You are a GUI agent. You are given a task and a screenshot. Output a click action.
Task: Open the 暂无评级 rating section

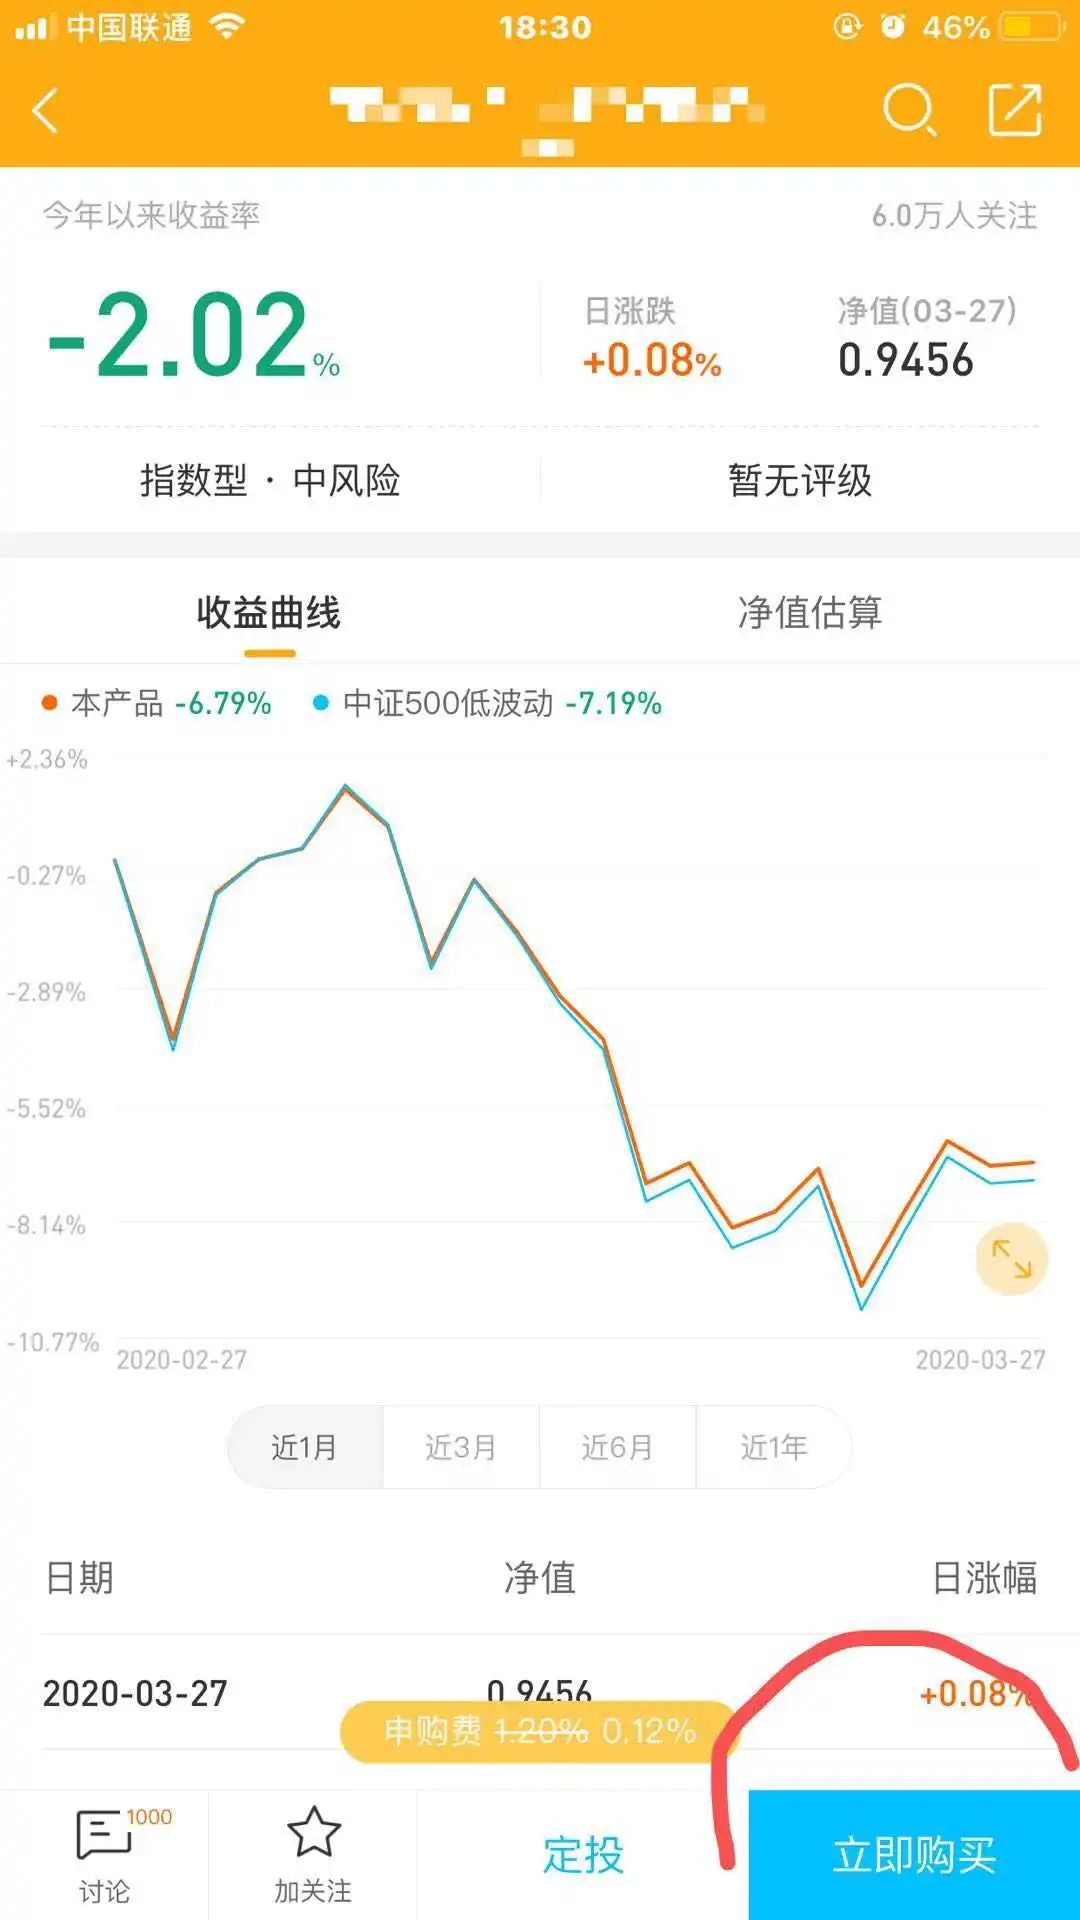point(800,480)
